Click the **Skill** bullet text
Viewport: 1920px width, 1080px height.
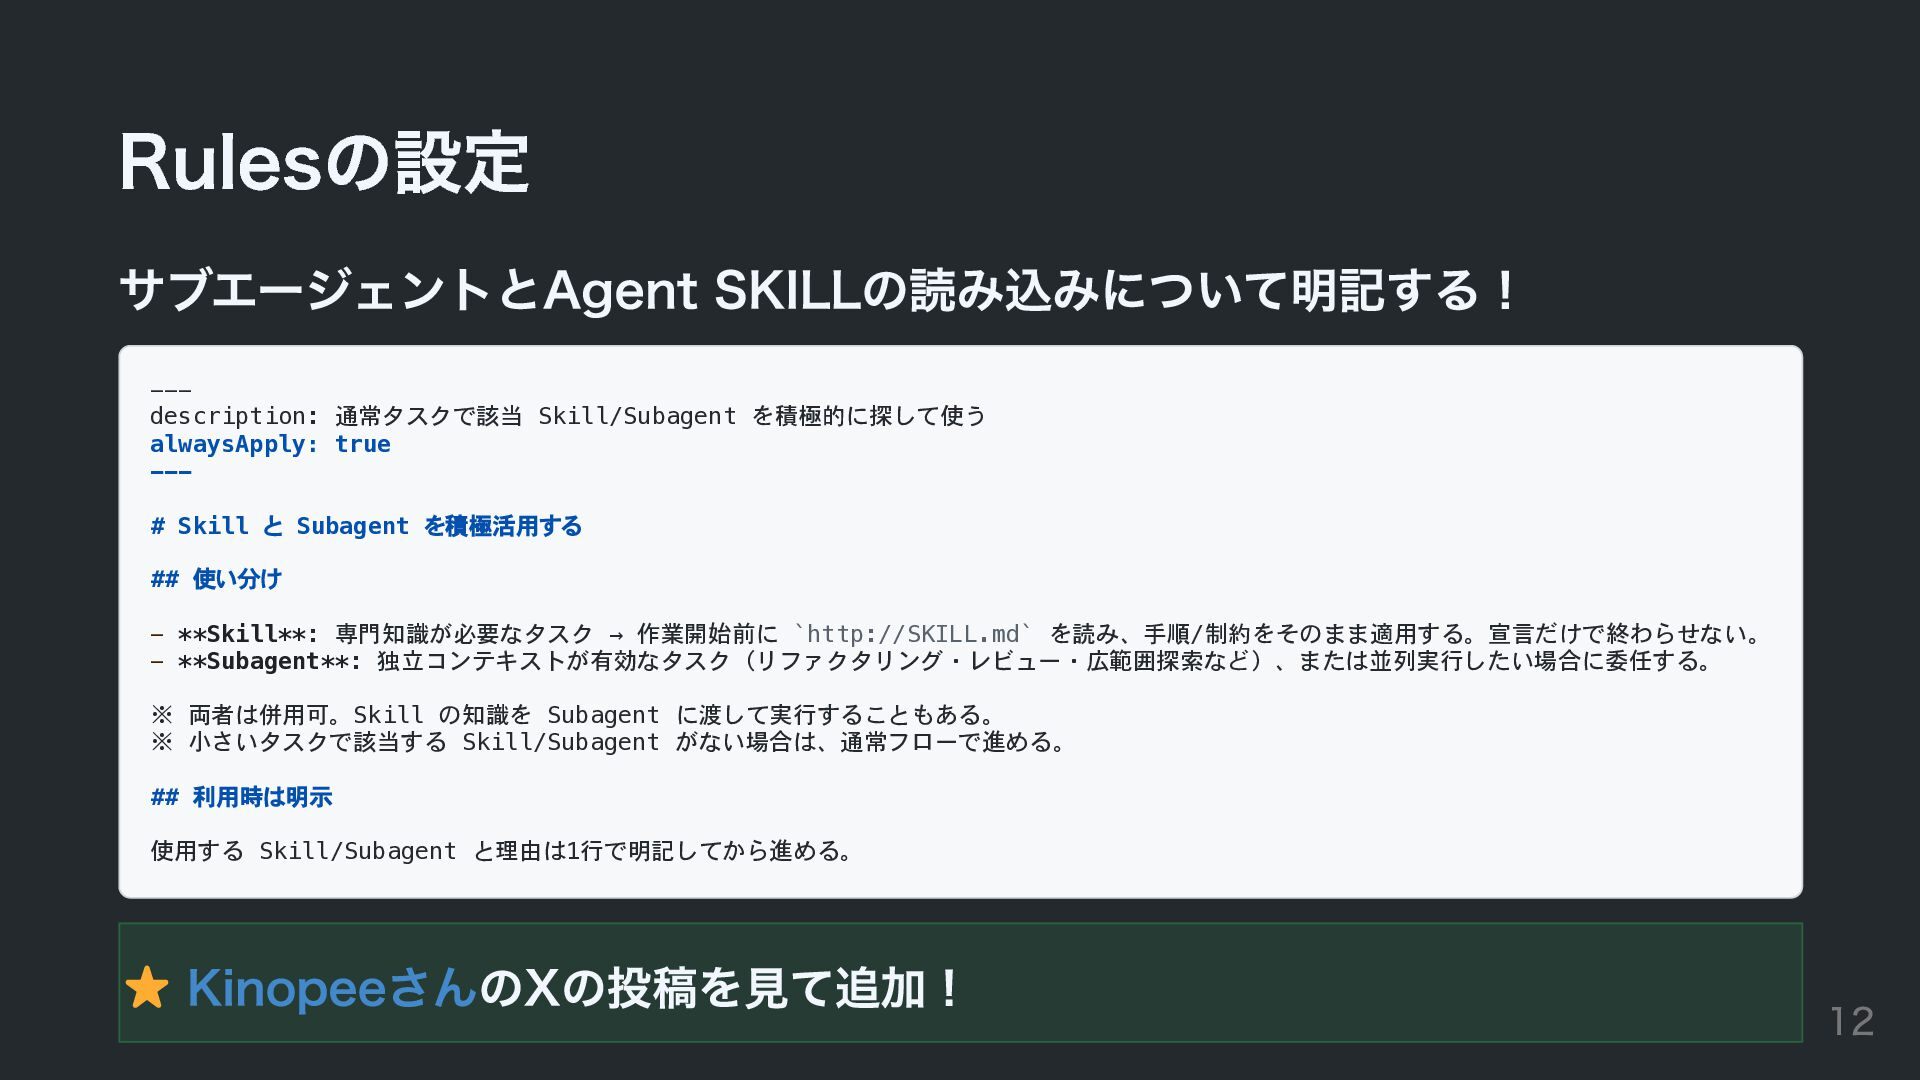[x=956, y=634]
